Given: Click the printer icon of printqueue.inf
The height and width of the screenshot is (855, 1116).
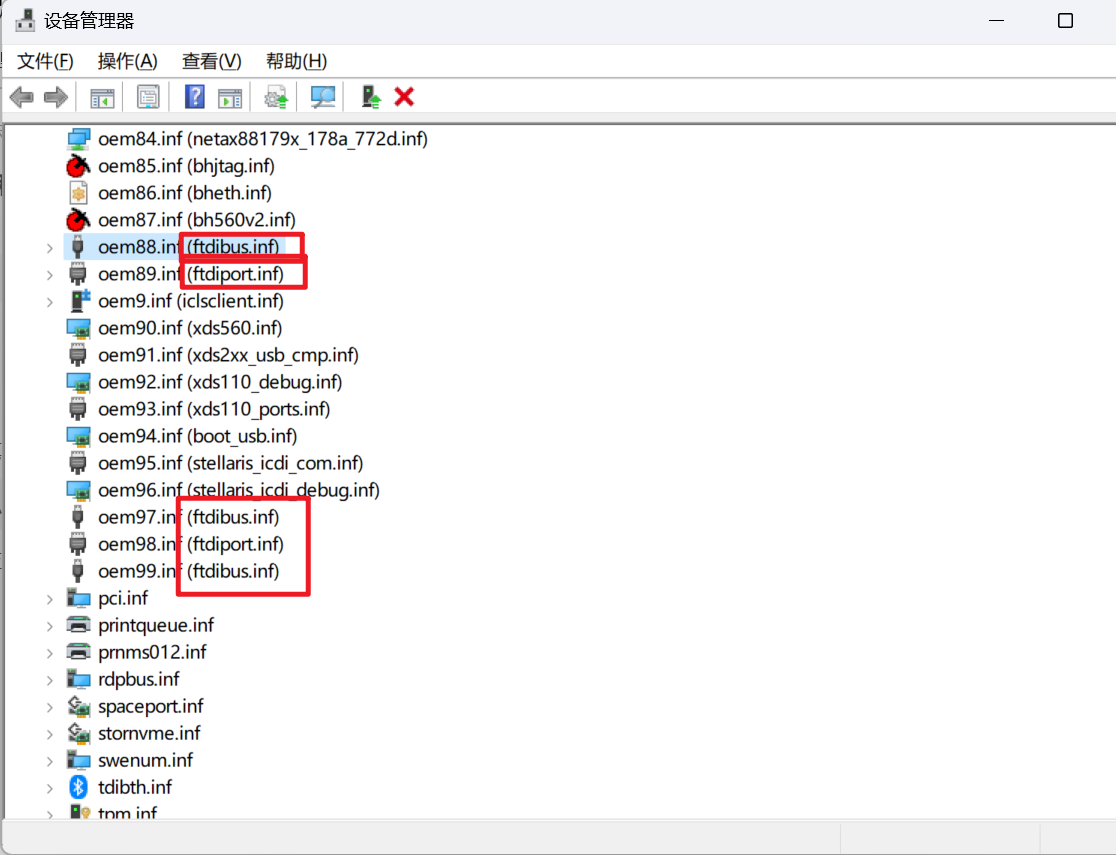Looking at the screenshot, I should (x=78, y=625).
